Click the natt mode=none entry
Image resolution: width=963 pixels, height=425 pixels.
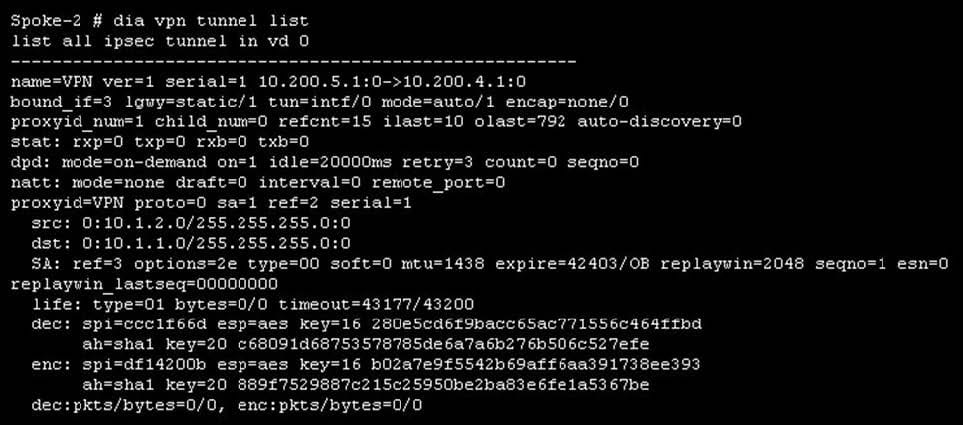pos(87,183)
